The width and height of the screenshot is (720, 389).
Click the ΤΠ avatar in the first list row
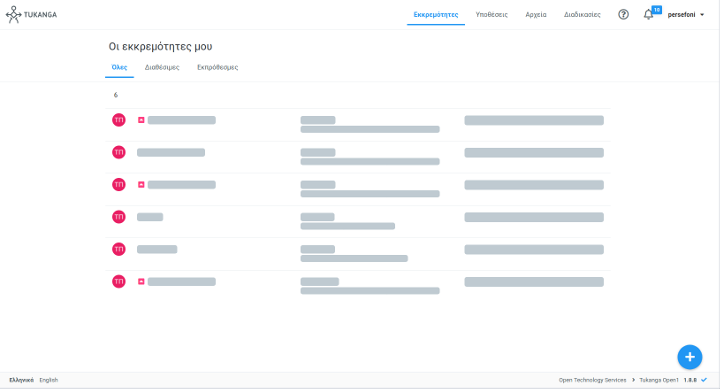tap(119, 120)
